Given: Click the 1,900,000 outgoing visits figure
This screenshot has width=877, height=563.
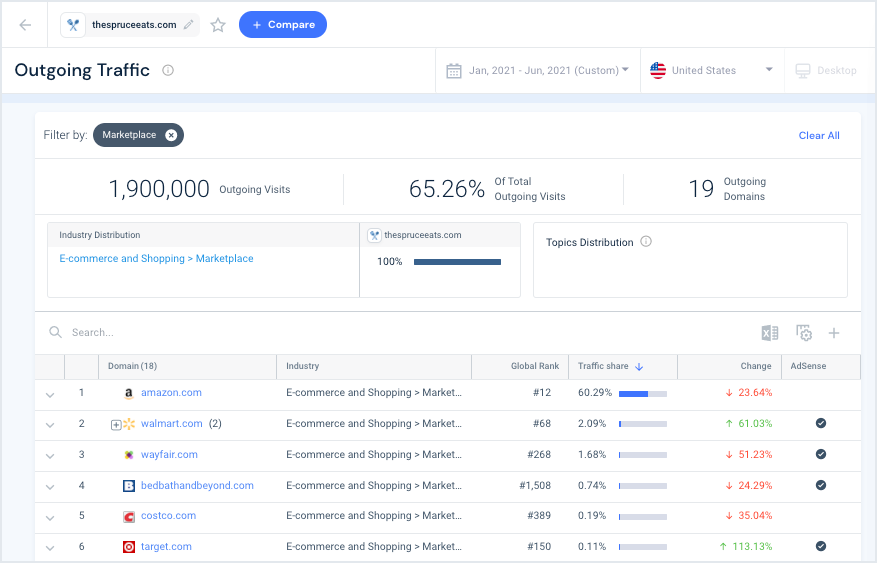Looking at the screenshot, I should tap(159, 189).
